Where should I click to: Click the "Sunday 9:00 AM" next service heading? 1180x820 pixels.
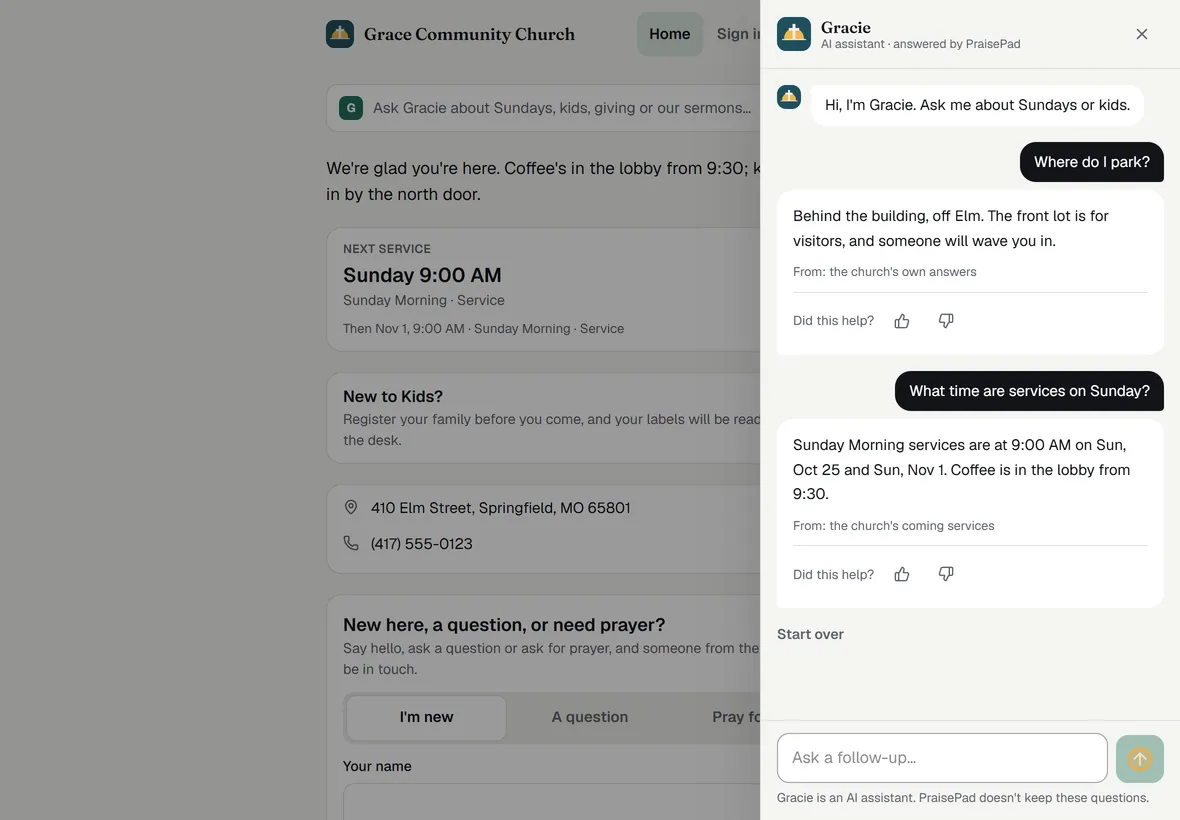(x=422, y=275)
